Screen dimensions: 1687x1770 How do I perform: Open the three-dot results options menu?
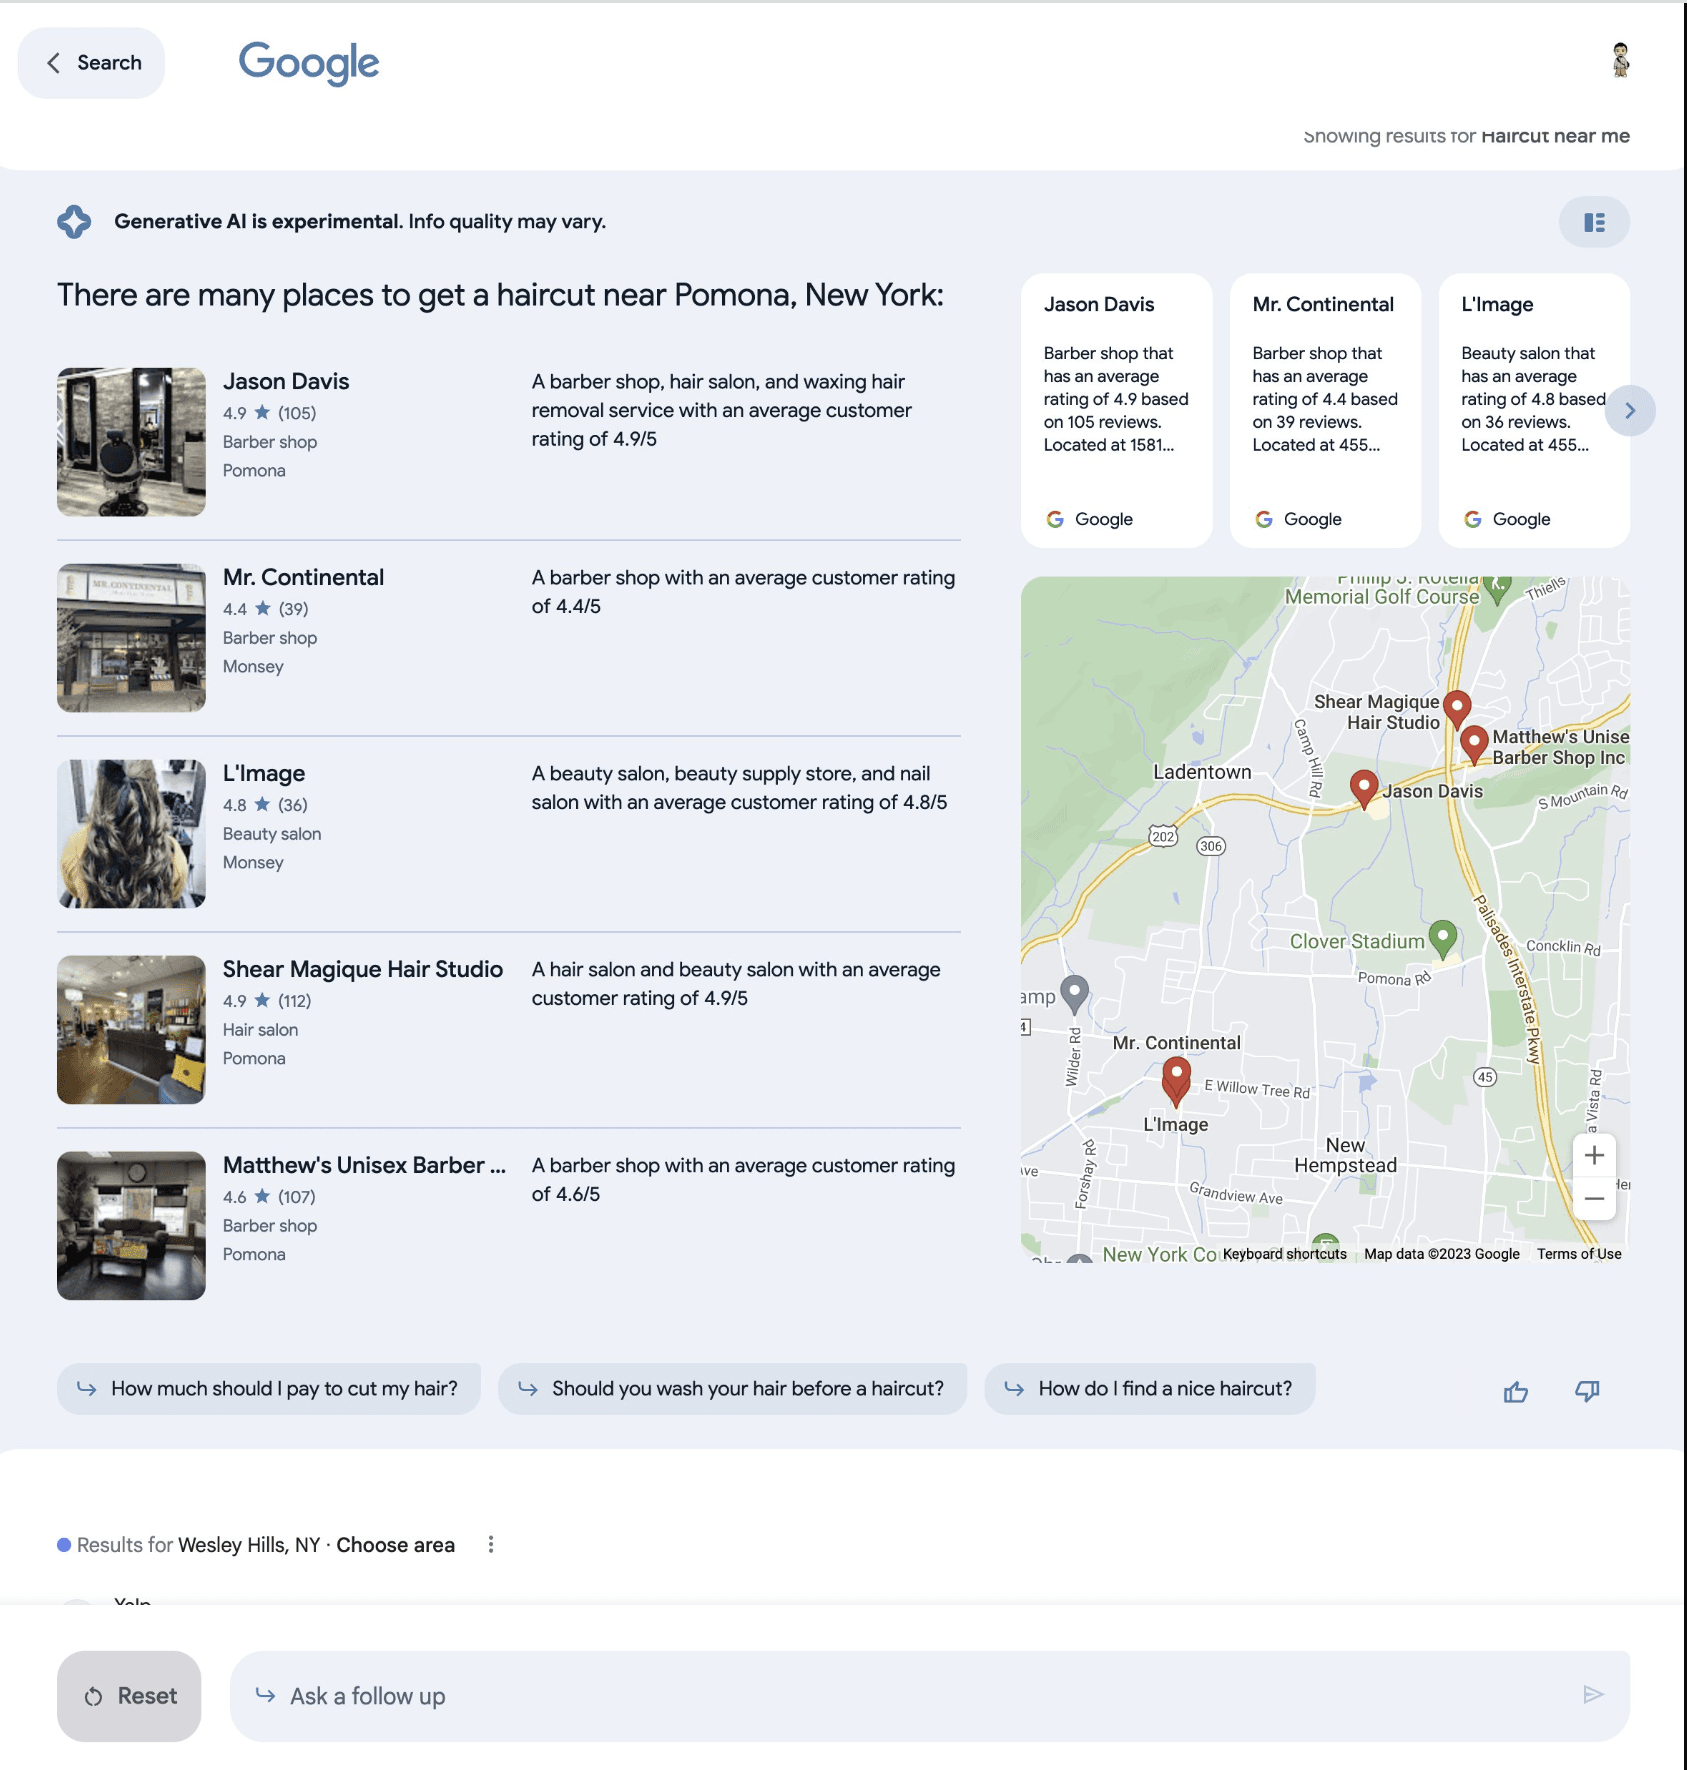click(x=490, y=1544)
